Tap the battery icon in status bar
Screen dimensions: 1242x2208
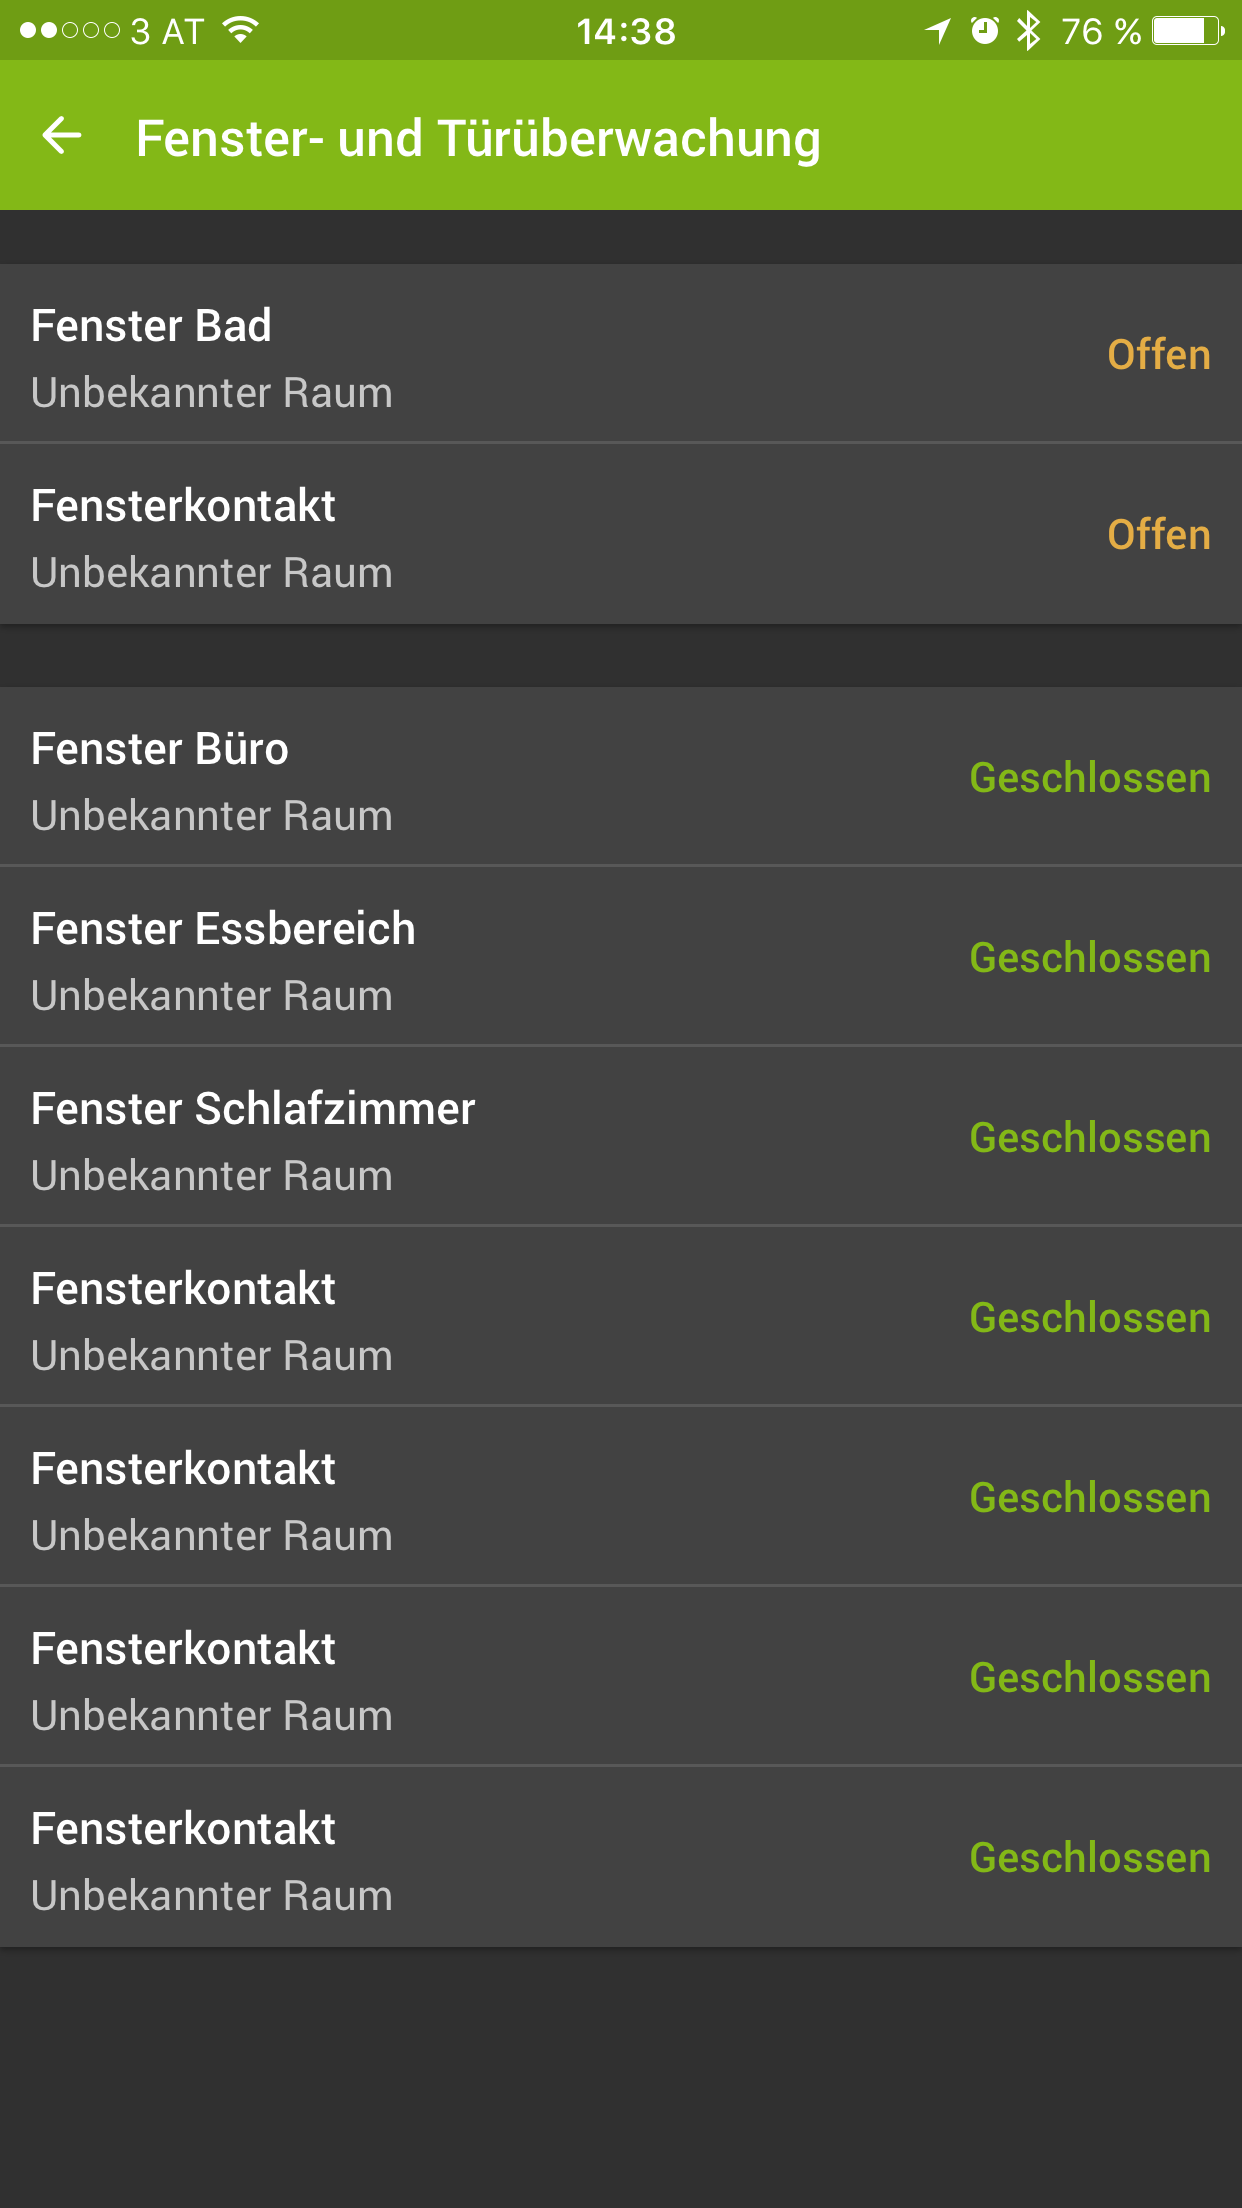coord(1187,31)
